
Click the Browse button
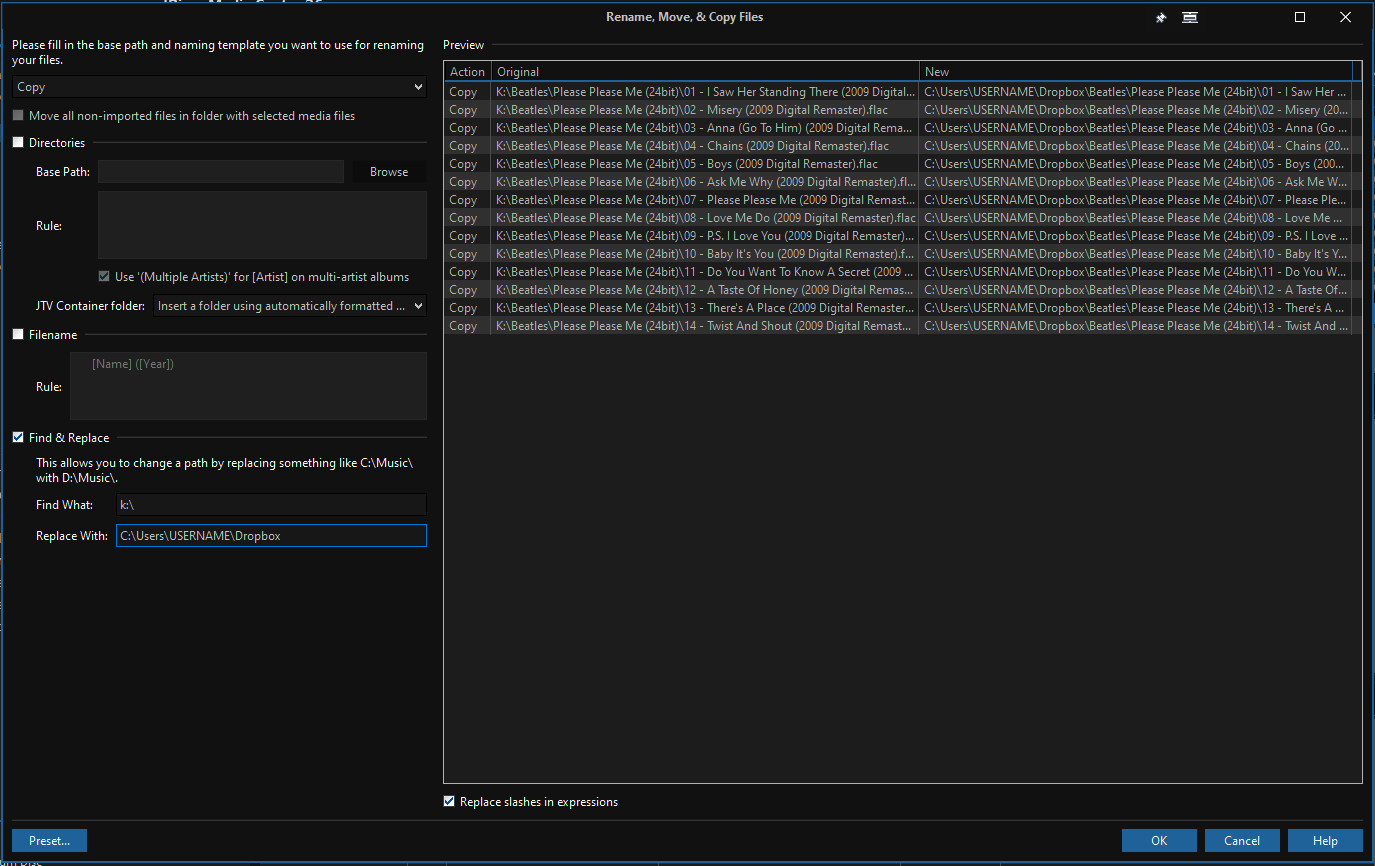coord(389,172)
